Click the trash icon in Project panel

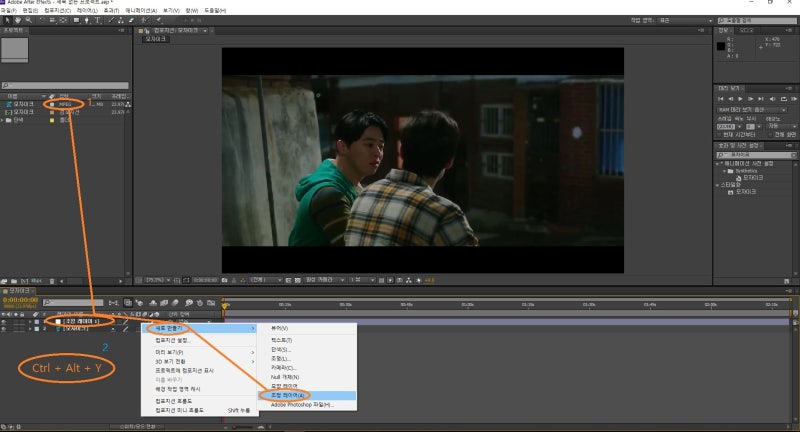pyautogui.click(x=52, y=281)
